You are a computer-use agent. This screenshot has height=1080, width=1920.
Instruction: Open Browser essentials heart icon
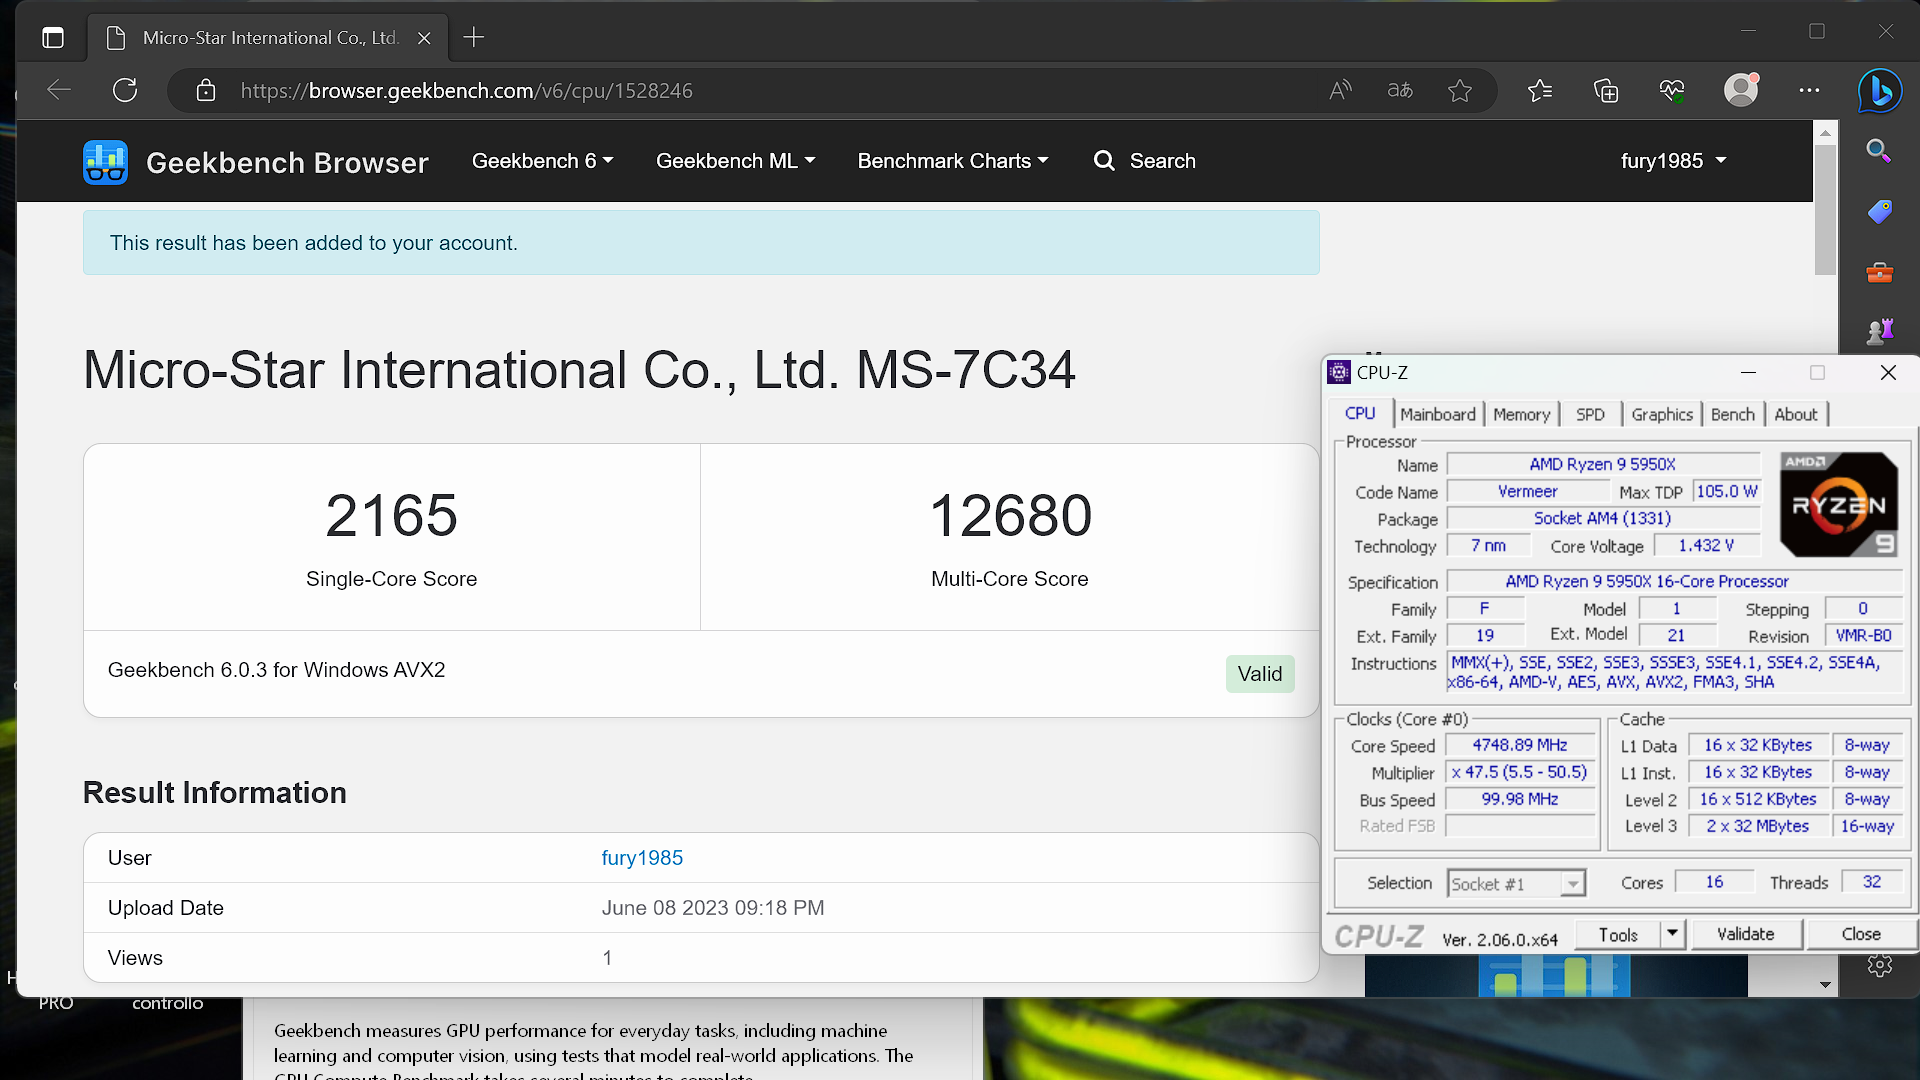click(x=1672, y=91)
